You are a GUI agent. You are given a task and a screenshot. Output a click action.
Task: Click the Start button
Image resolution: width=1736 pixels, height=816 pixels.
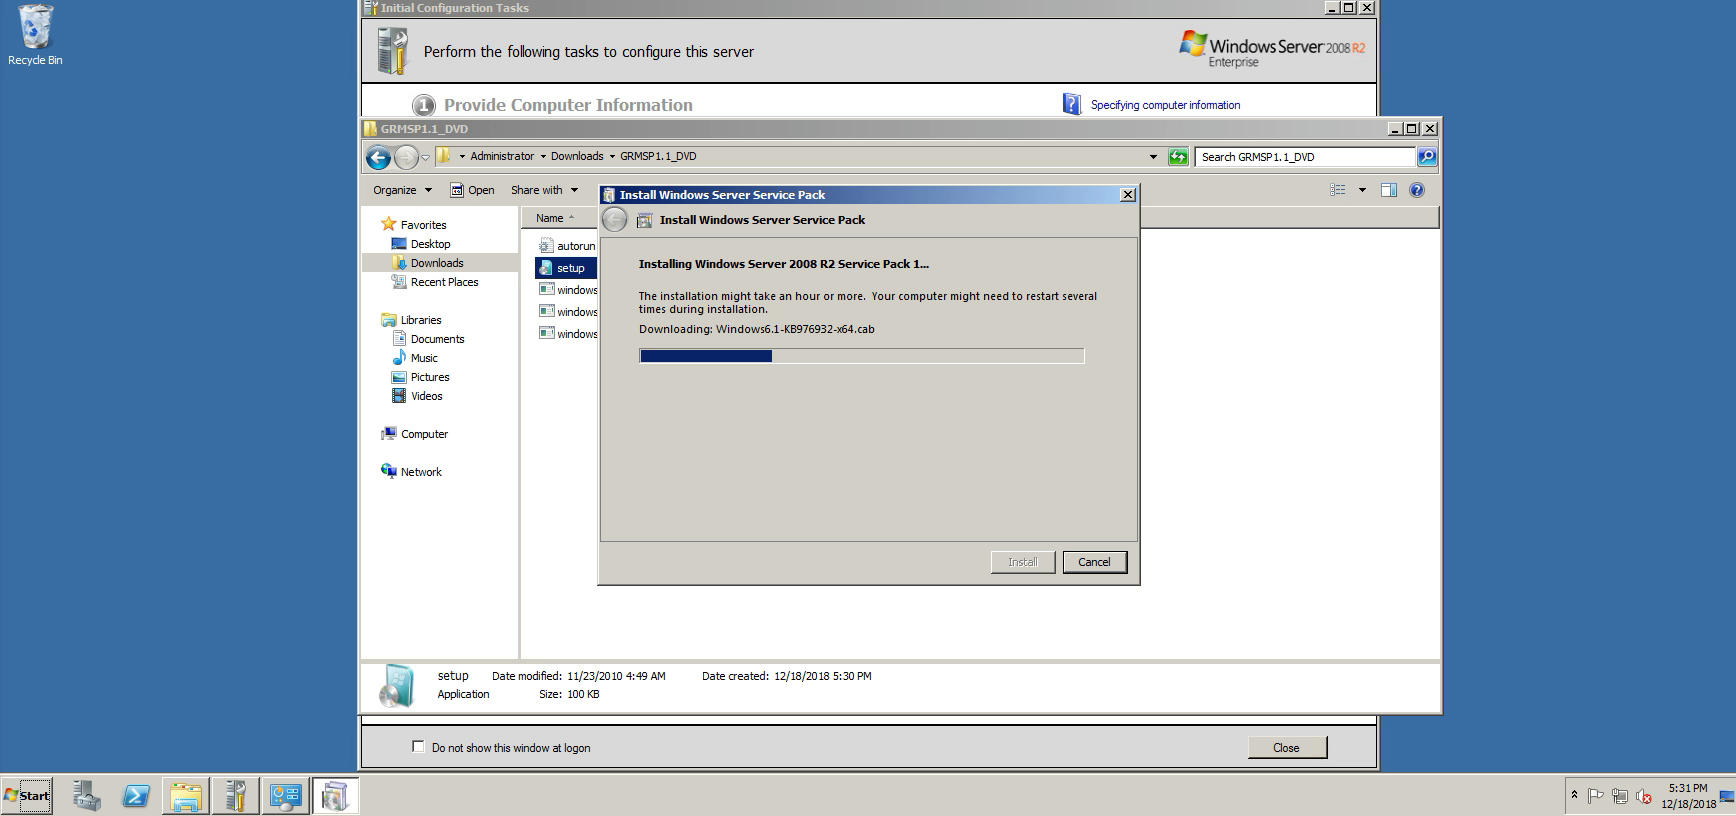coord(27,796)
